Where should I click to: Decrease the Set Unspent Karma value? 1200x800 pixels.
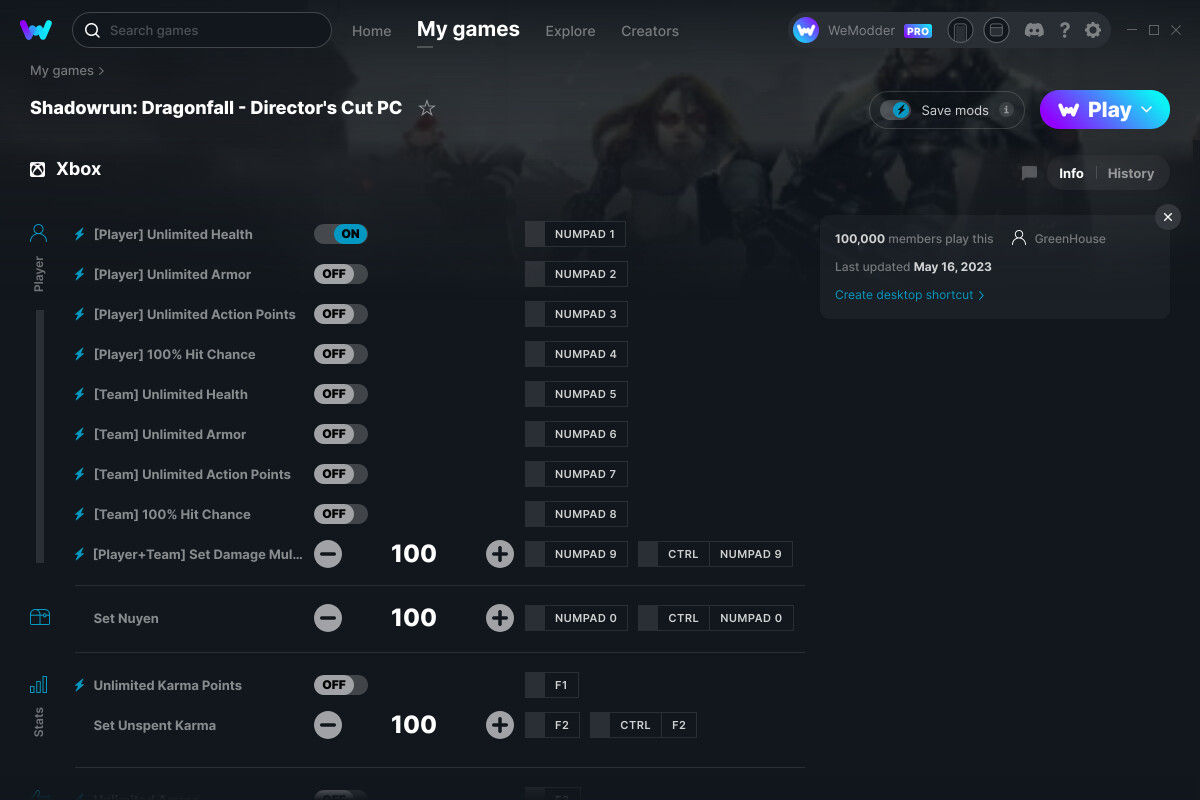328,725
